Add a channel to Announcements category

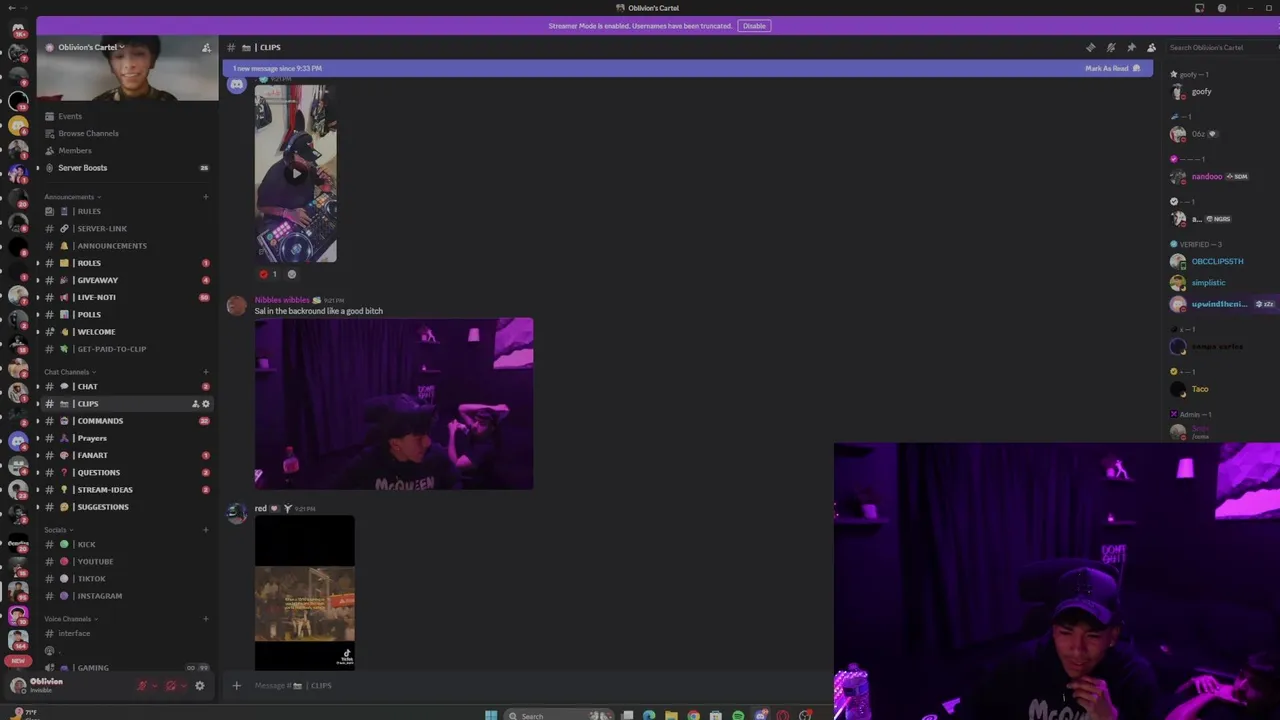(206, 197)
